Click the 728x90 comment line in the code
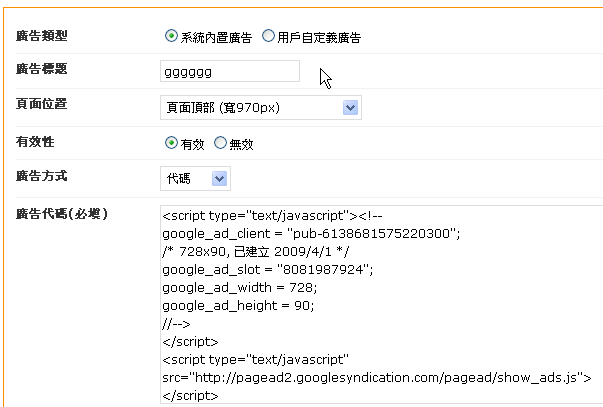The height and width of the screenshot is (407, 603). [256, 252]
